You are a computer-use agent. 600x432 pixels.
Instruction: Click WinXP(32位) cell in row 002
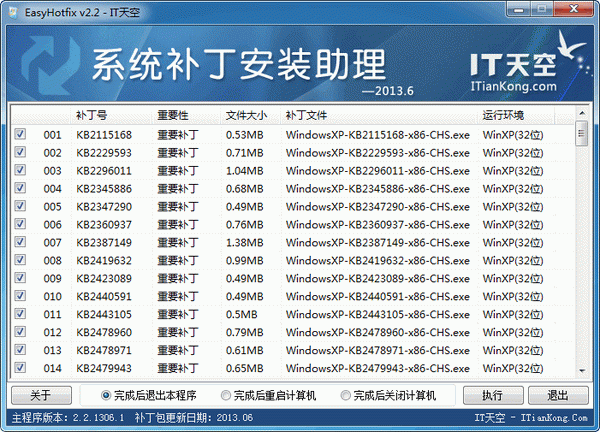(x=513, y=153)
